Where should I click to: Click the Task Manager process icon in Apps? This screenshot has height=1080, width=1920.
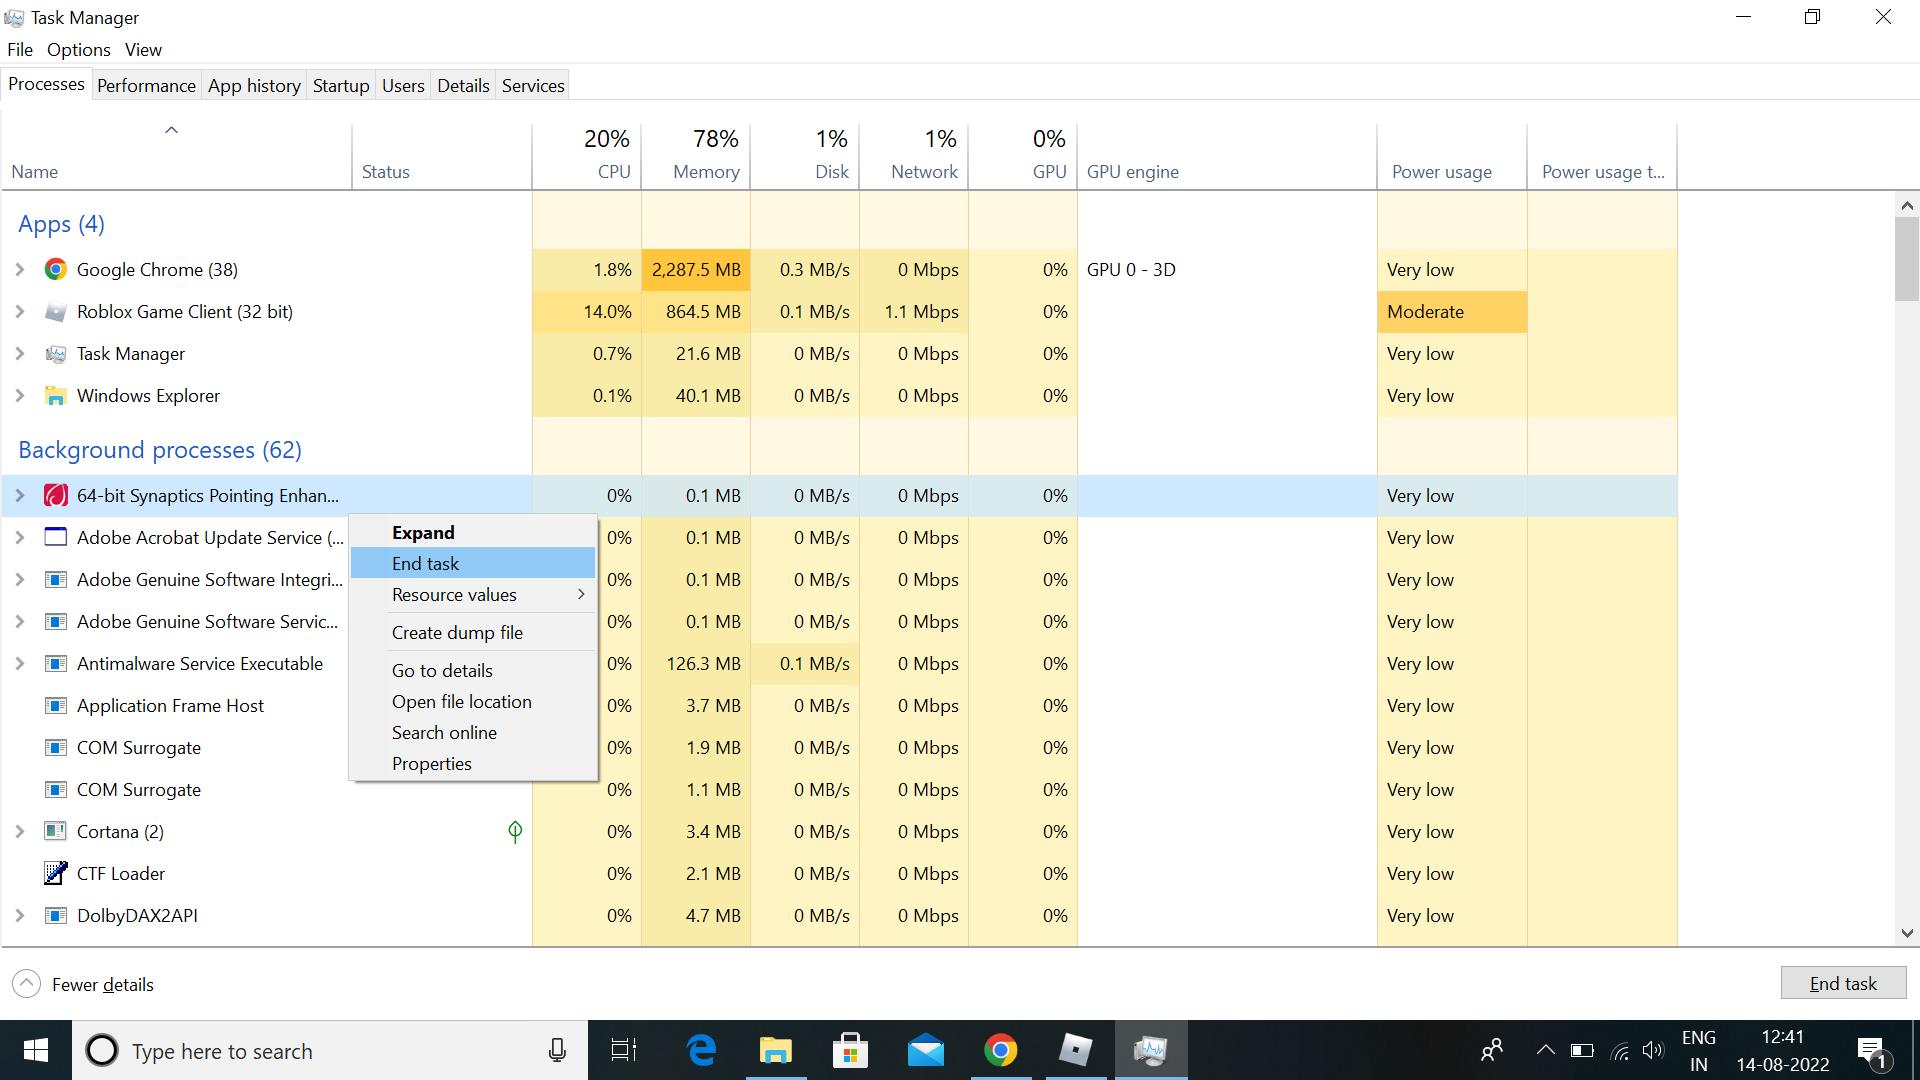[x=56, y=354]
